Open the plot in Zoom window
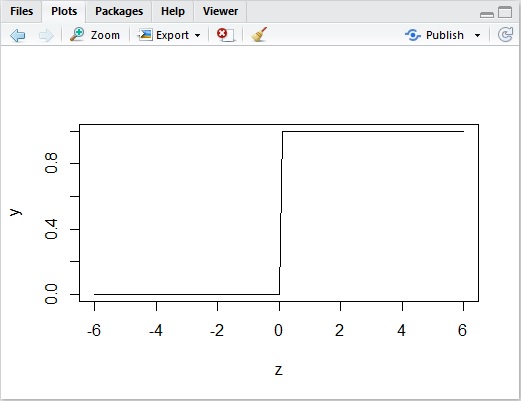This screenshot has width=521, height=401. 95,35
